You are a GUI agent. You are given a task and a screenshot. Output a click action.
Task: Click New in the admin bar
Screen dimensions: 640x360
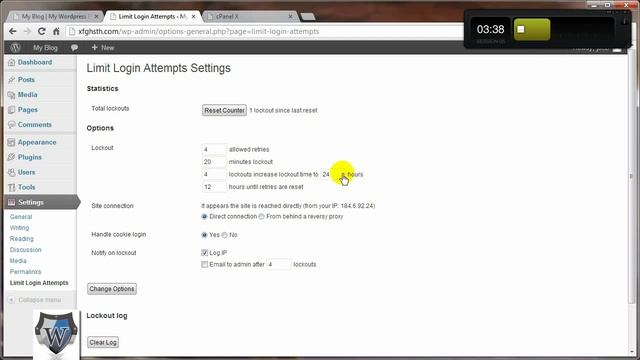click(103, 48)
